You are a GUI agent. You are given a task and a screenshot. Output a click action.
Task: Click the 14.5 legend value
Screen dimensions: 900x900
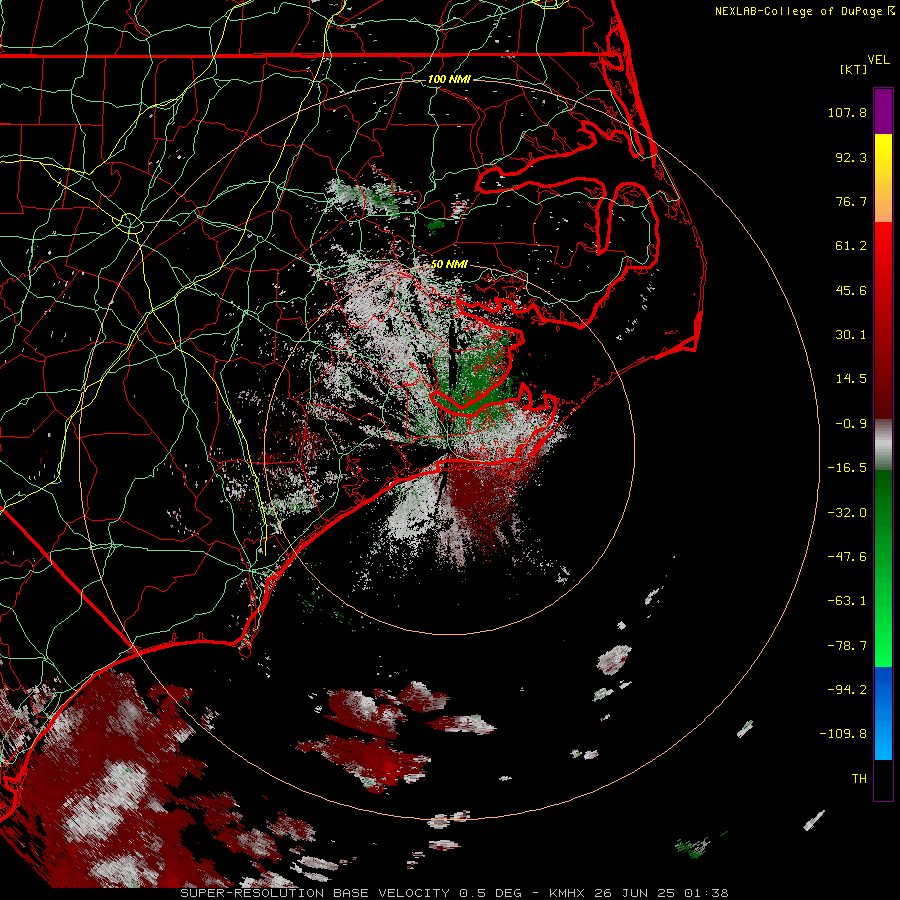click(x=851, y=379)
